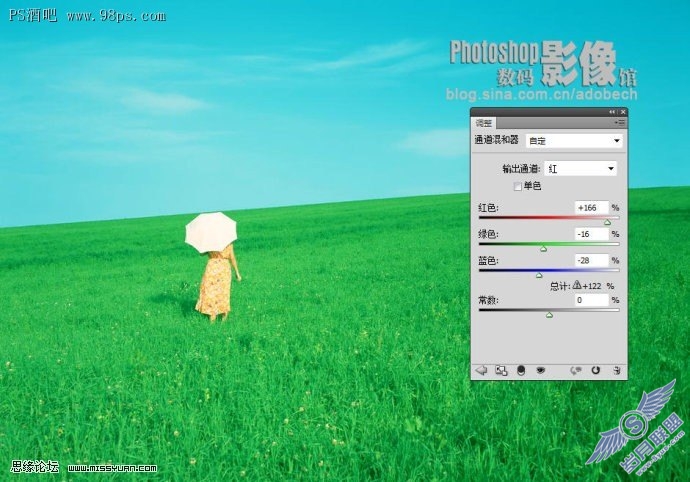Click the 通道混和器 label text
Image resolution: width=690 pixels, height=482 pixels.
[496, 140]
